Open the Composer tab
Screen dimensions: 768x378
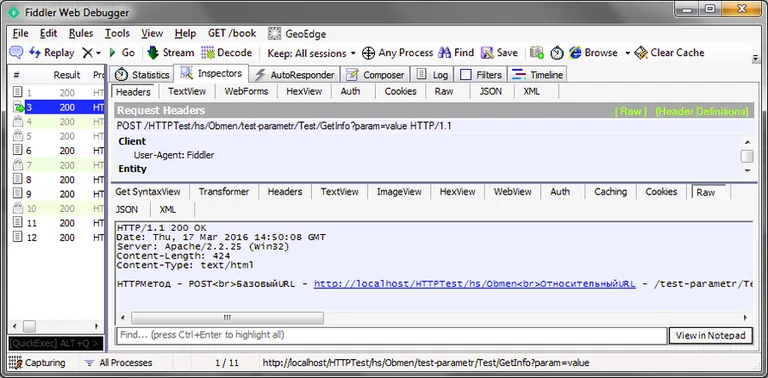point(375,75)
